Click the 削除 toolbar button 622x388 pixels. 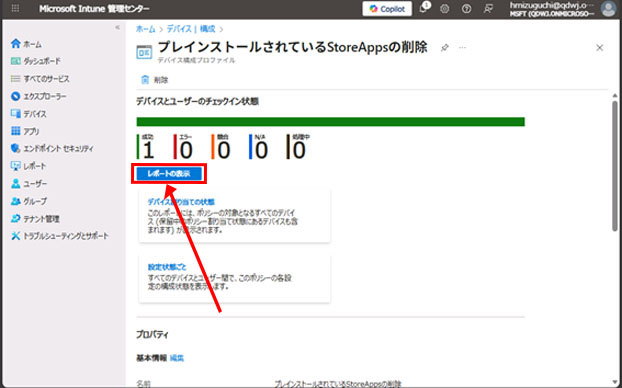[x=155, y=80]
